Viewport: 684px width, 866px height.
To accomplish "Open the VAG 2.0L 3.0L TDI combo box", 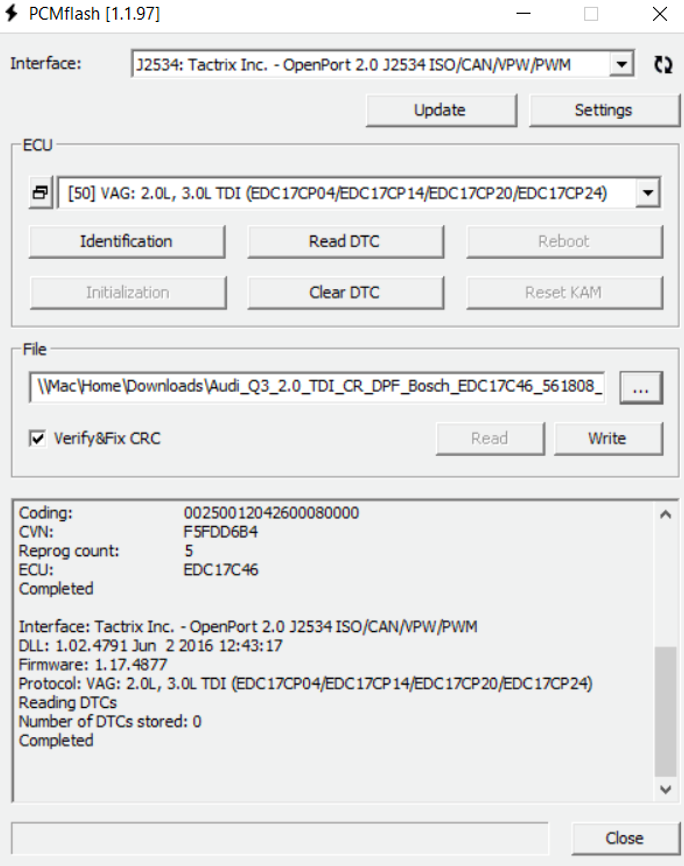I will pyautogui.click(x=359, y=193).
